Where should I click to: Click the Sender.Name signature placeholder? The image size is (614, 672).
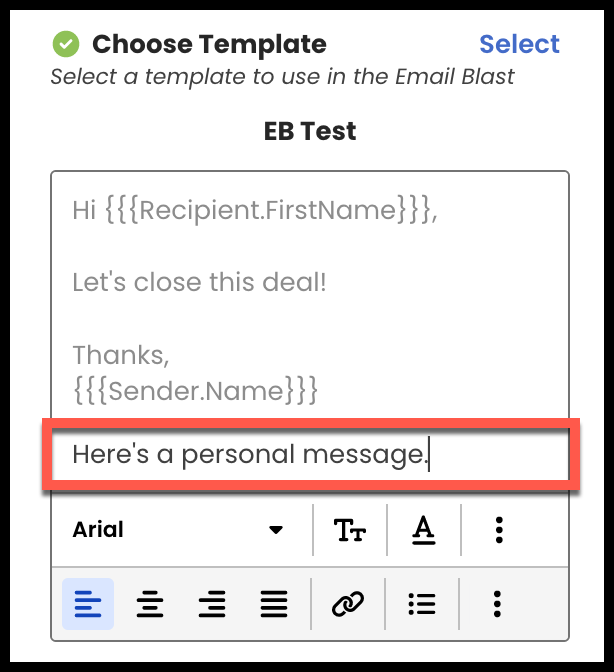[195, 390]
